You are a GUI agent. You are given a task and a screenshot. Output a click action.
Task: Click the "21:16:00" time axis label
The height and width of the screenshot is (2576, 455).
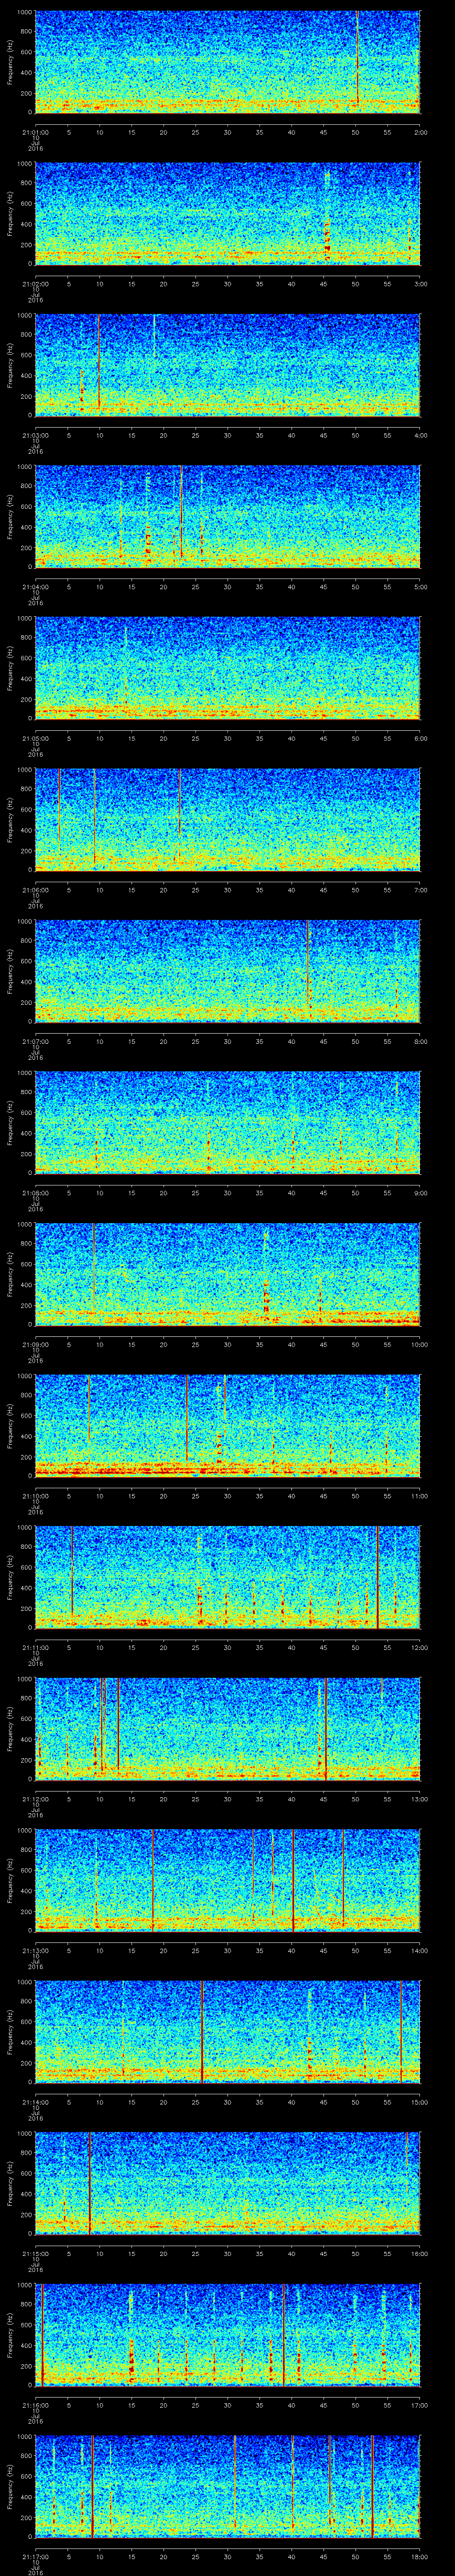[x=35, y=2404]
